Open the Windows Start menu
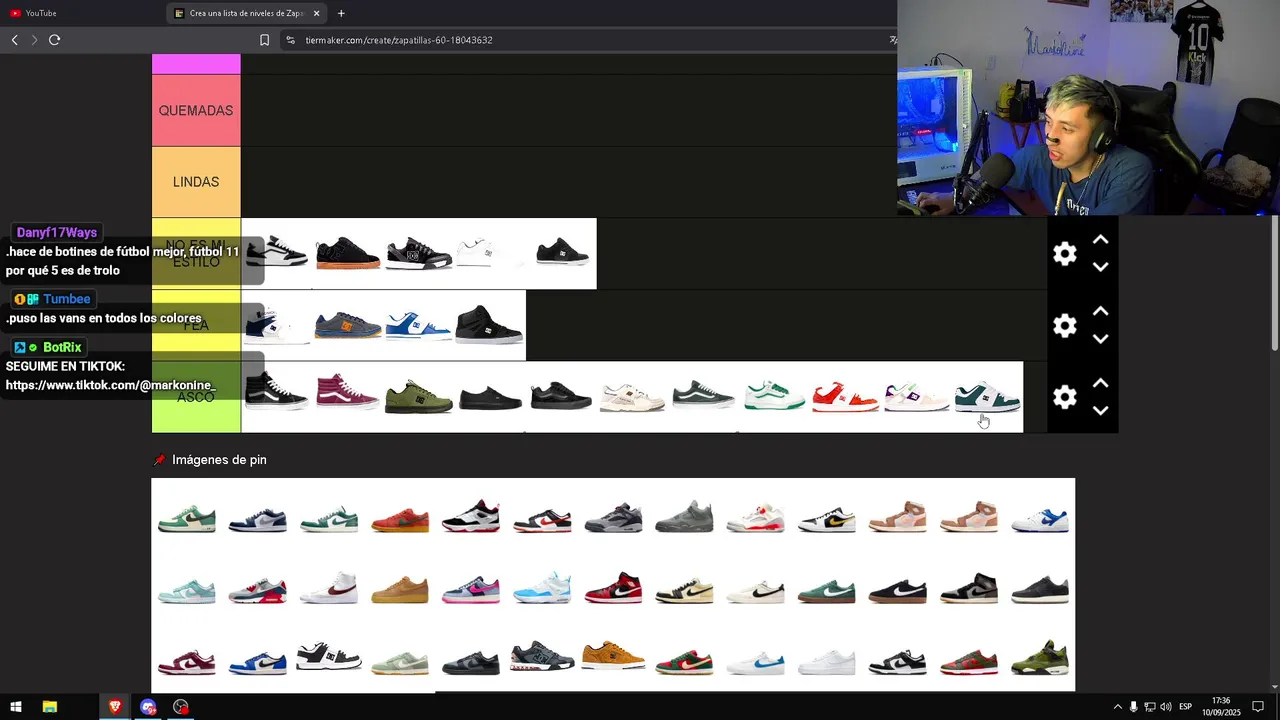The width and height of the screenshot is (1280, 720). (x=16, y=707)
